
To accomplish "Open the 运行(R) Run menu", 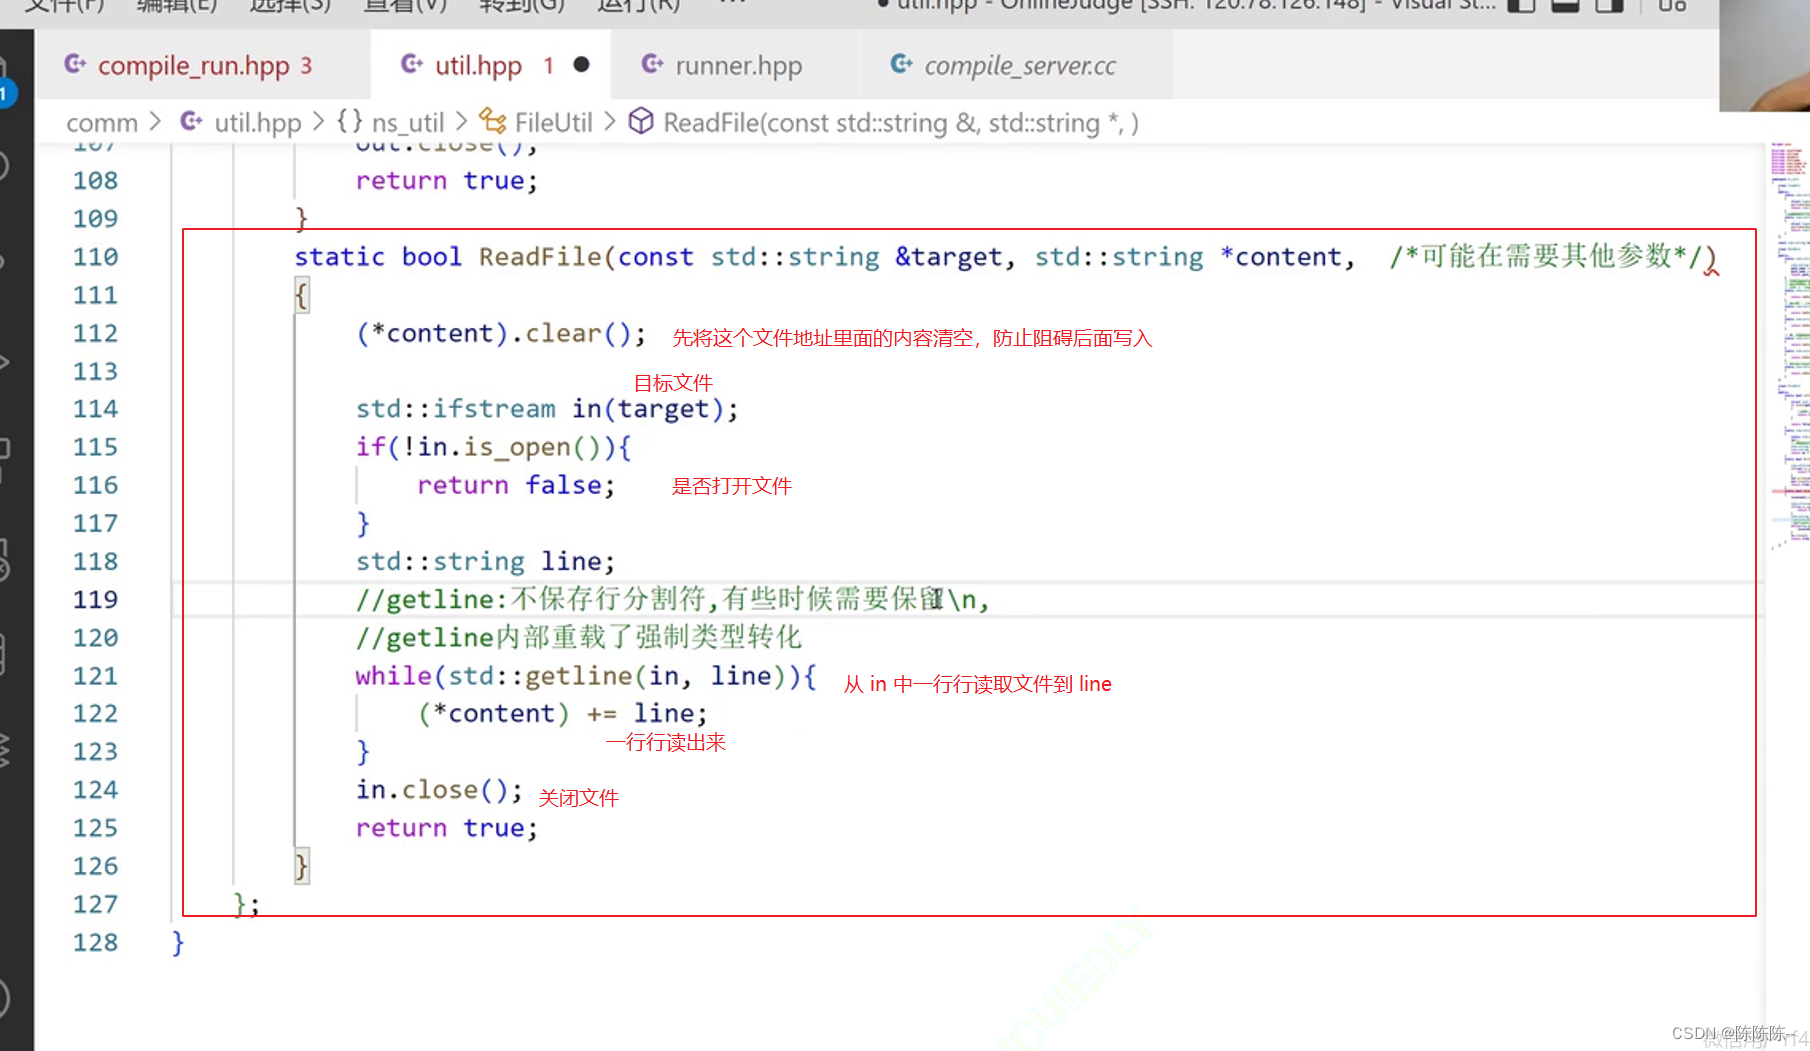I will [x=638, y=5].
